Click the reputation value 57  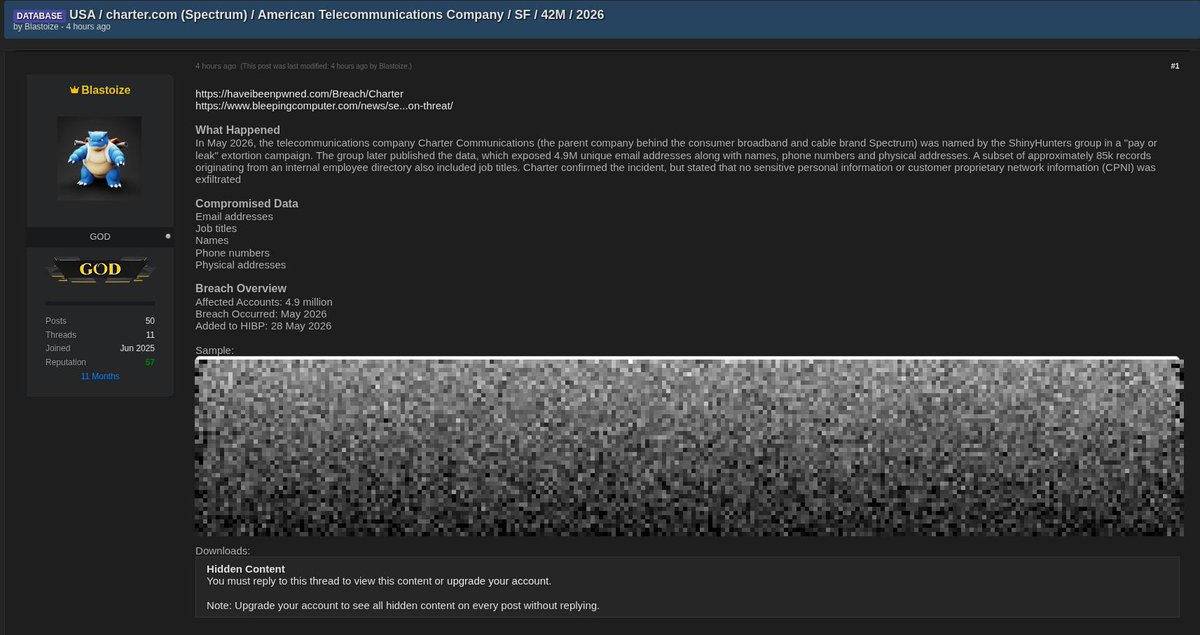coord(150,362)
